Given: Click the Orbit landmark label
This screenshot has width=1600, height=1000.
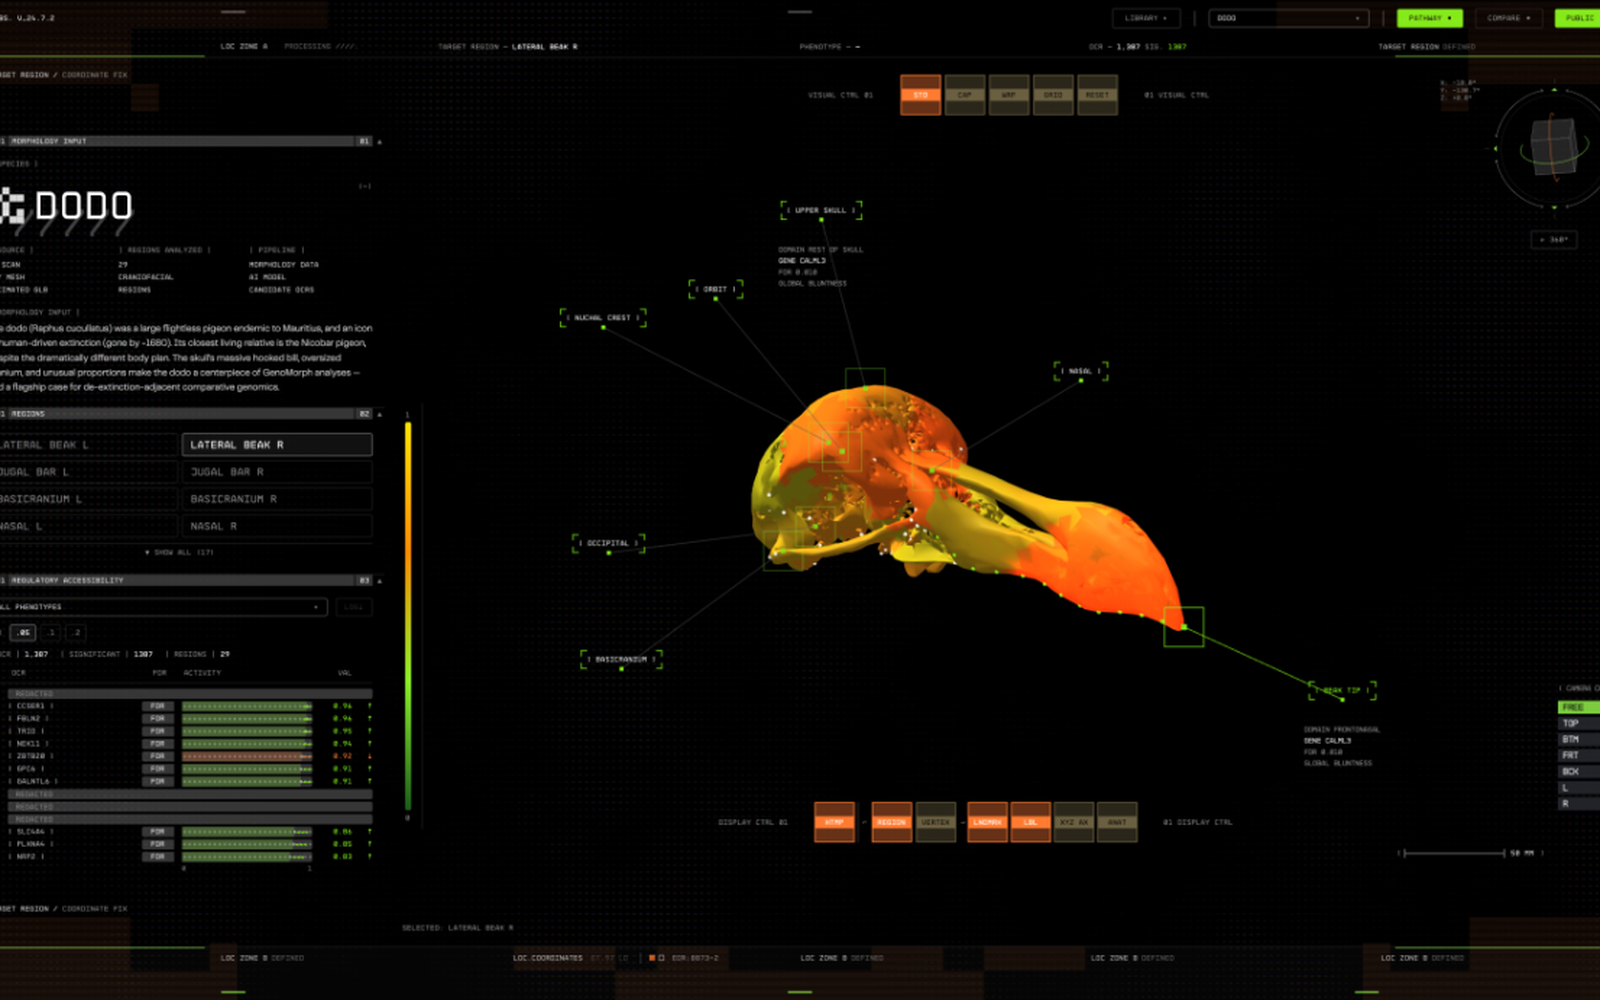Looking at the screenshot, I should point(715,289).
